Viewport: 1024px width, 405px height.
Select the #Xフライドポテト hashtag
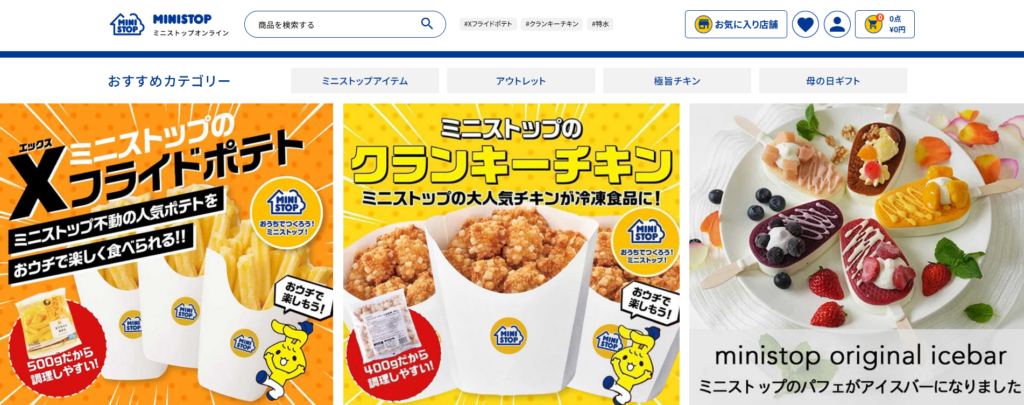click(x=488, y=24)
